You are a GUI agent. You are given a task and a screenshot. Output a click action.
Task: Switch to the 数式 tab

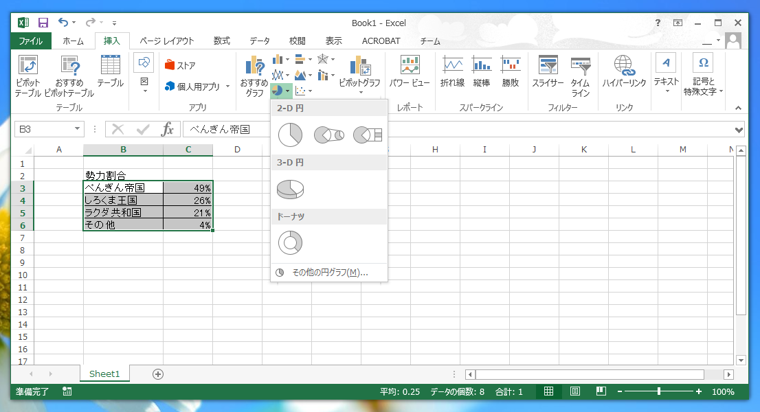(222, 41)
